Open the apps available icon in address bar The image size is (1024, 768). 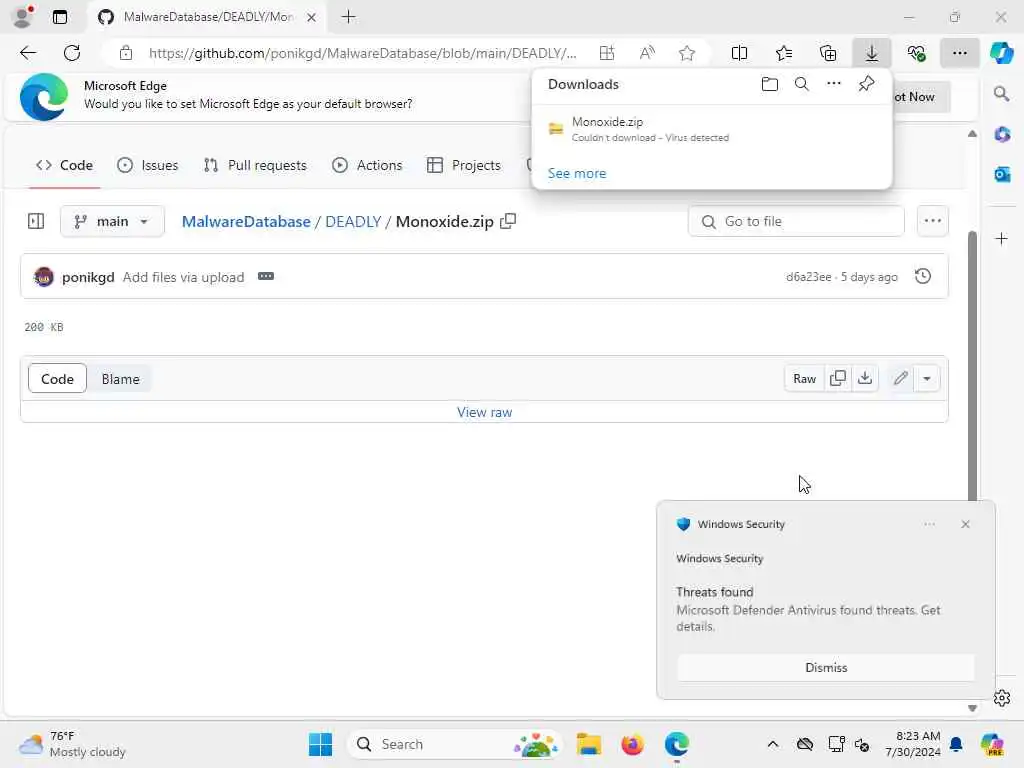click(x=607, y=53)
